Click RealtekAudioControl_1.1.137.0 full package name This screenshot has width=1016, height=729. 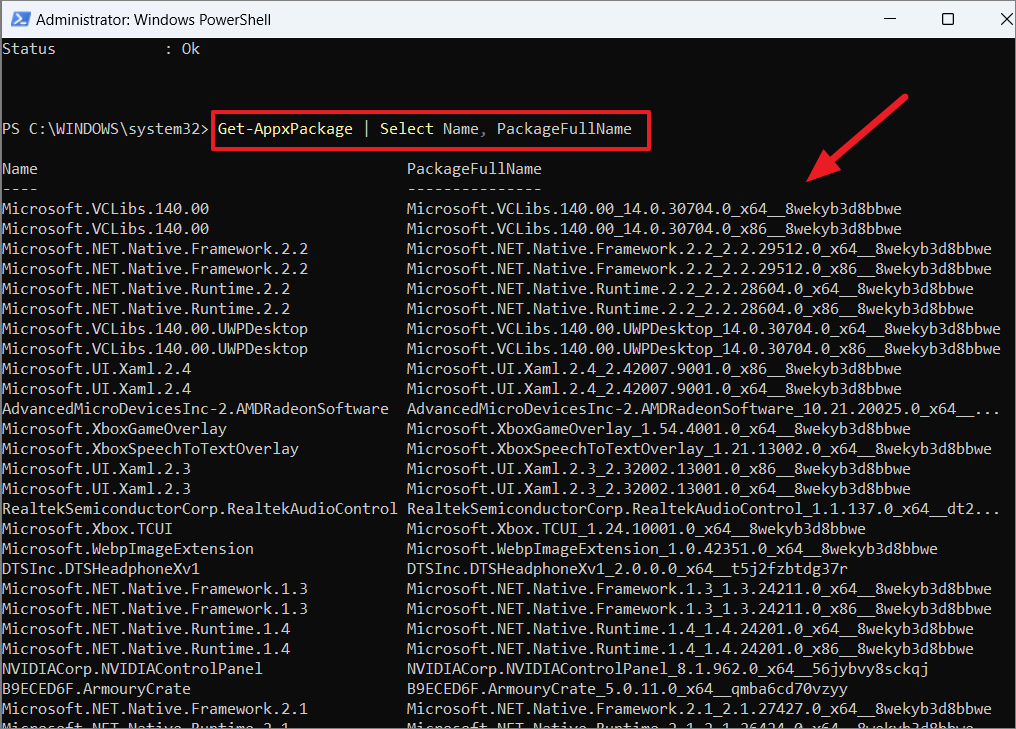coord(704,509)
